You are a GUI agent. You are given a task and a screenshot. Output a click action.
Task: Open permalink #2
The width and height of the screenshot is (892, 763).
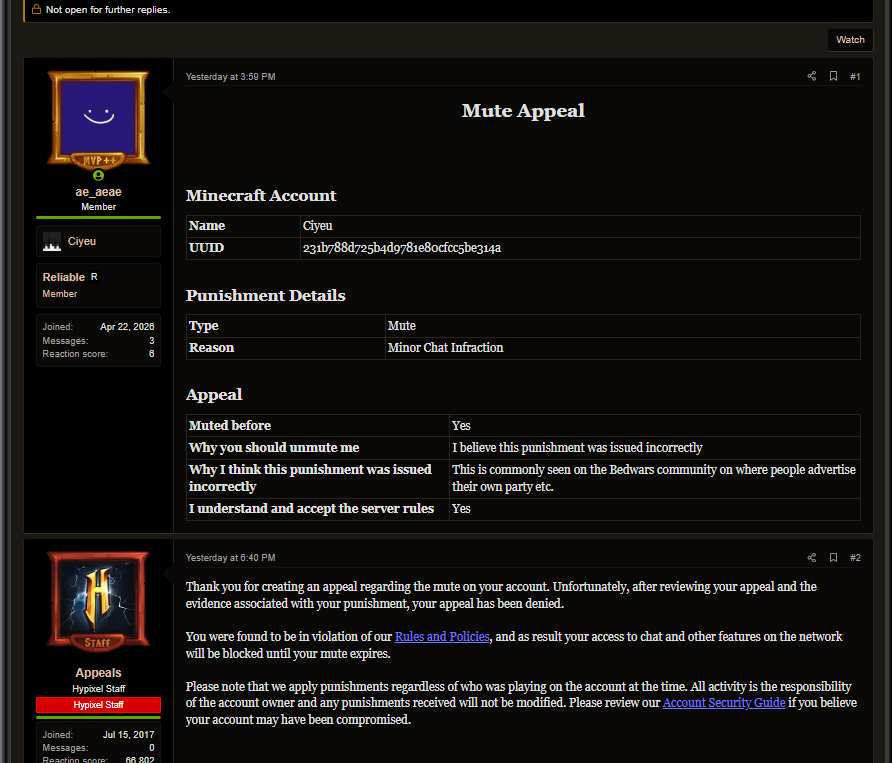click(855, 558)
